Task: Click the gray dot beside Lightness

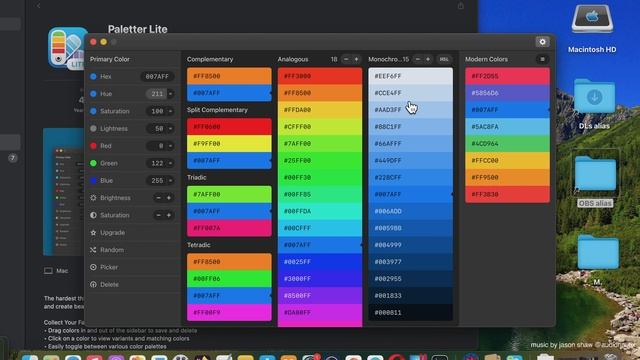Action: coord(93,129)
